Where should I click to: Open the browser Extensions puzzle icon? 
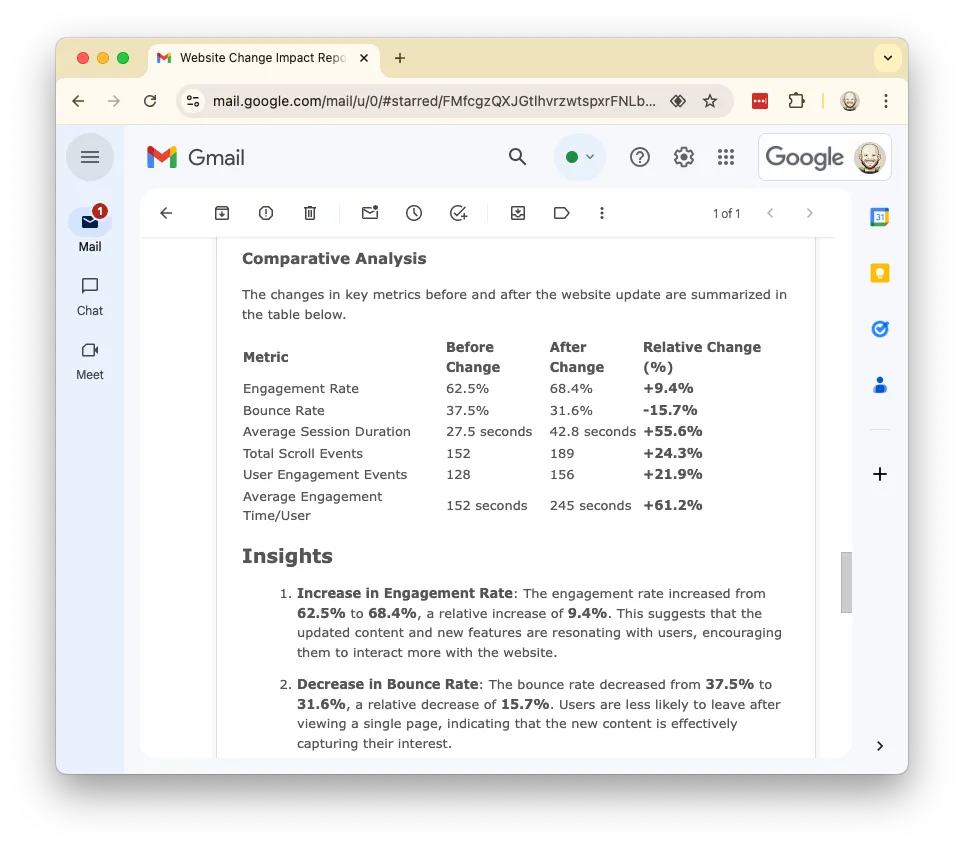796,101
